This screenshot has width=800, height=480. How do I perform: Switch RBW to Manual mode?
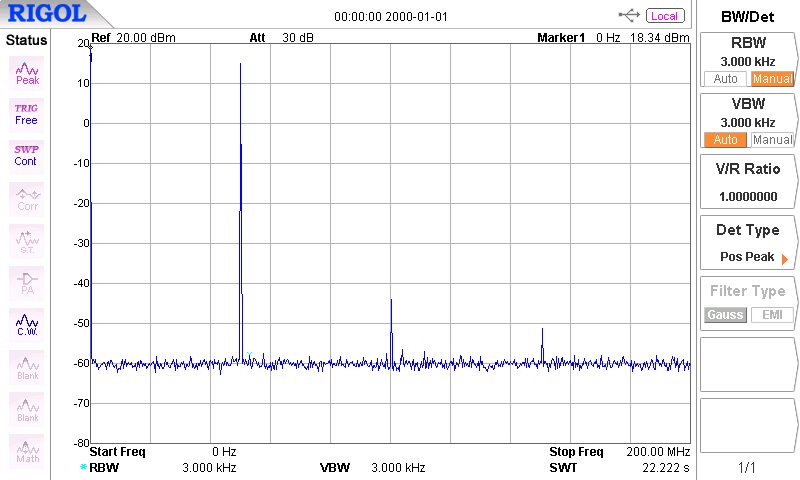click(772, 79)
